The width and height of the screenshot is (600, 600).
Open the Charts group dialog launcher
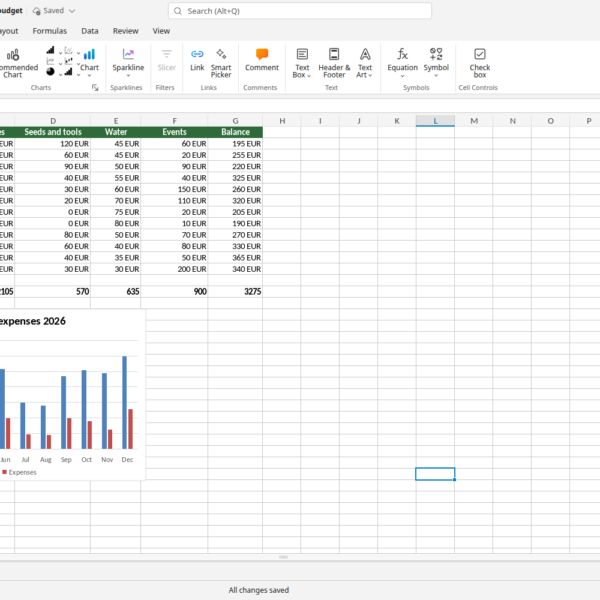(x=95, y=88)
